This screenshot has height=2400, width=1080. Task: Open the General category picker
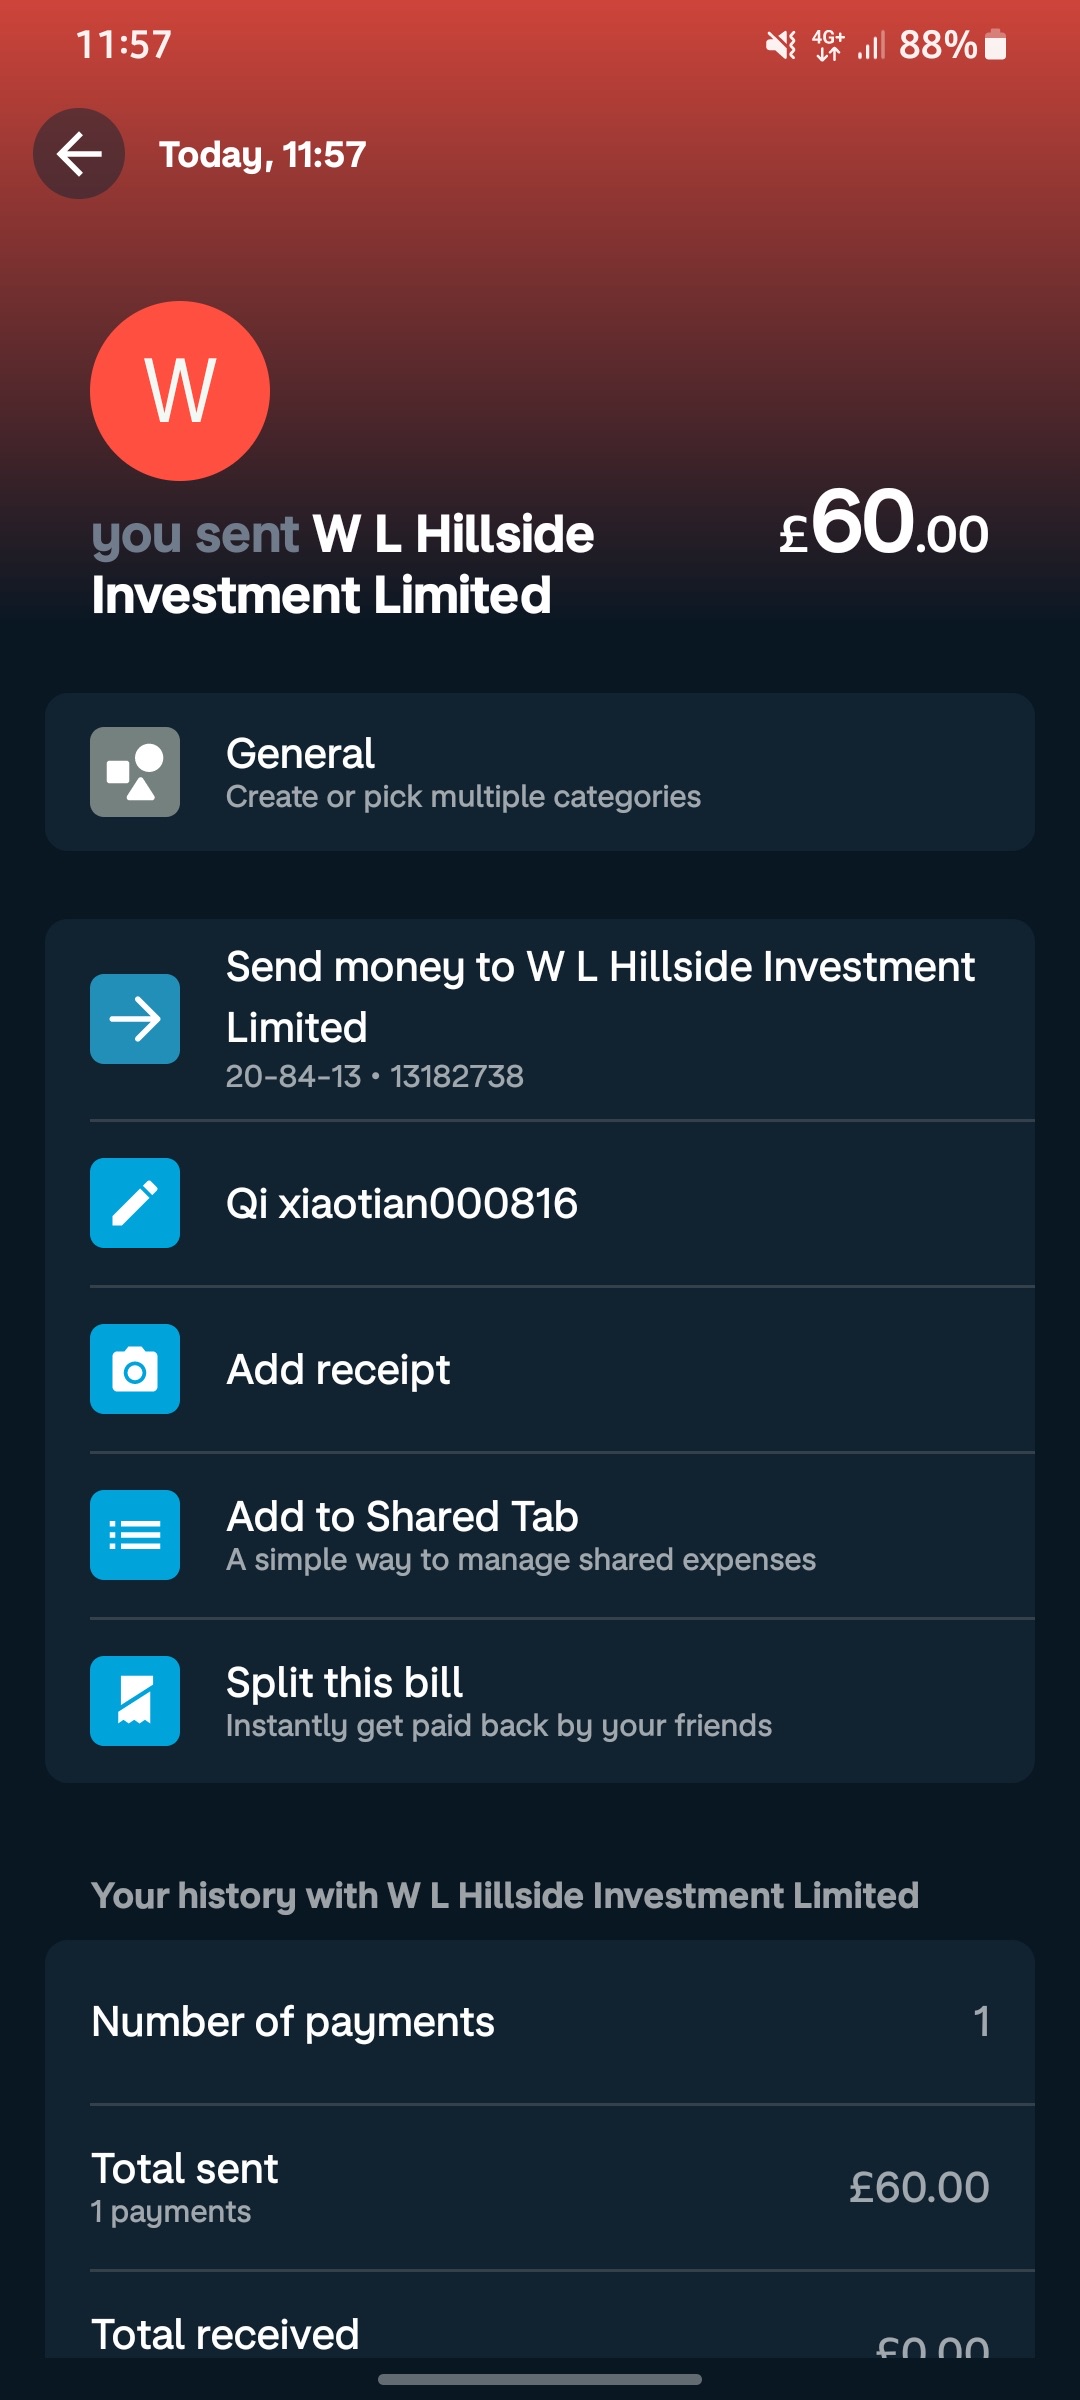point(540,772)
